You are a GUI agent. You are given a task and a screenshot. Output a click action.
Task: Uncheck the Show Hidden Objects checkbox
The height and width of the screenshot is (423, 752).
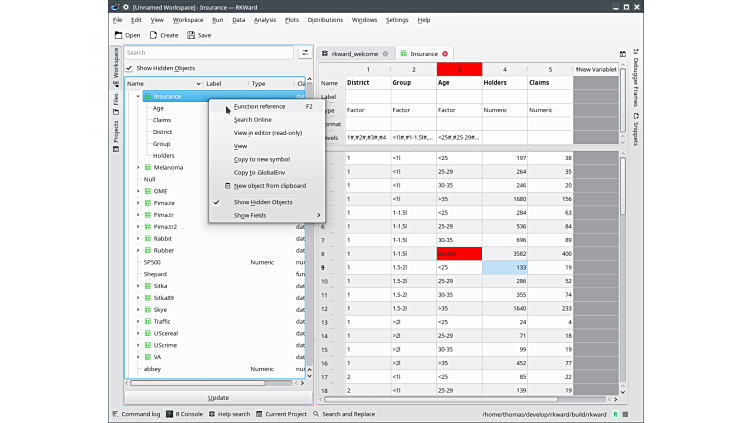click(130, 68)
